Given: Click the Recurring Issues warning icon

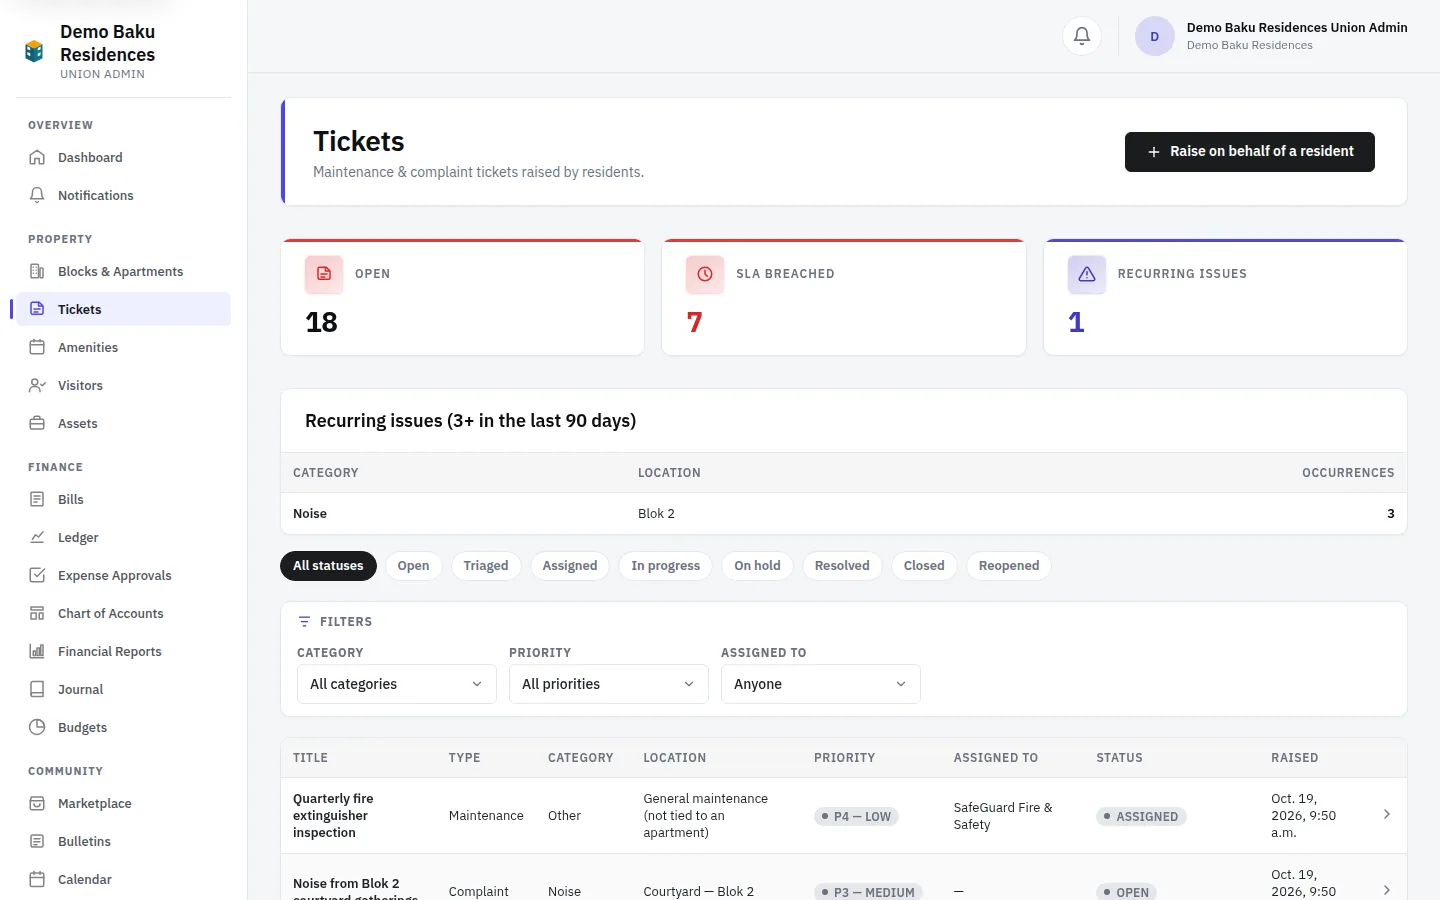Looking at the screenshot, I should [x=1087, y=274].
